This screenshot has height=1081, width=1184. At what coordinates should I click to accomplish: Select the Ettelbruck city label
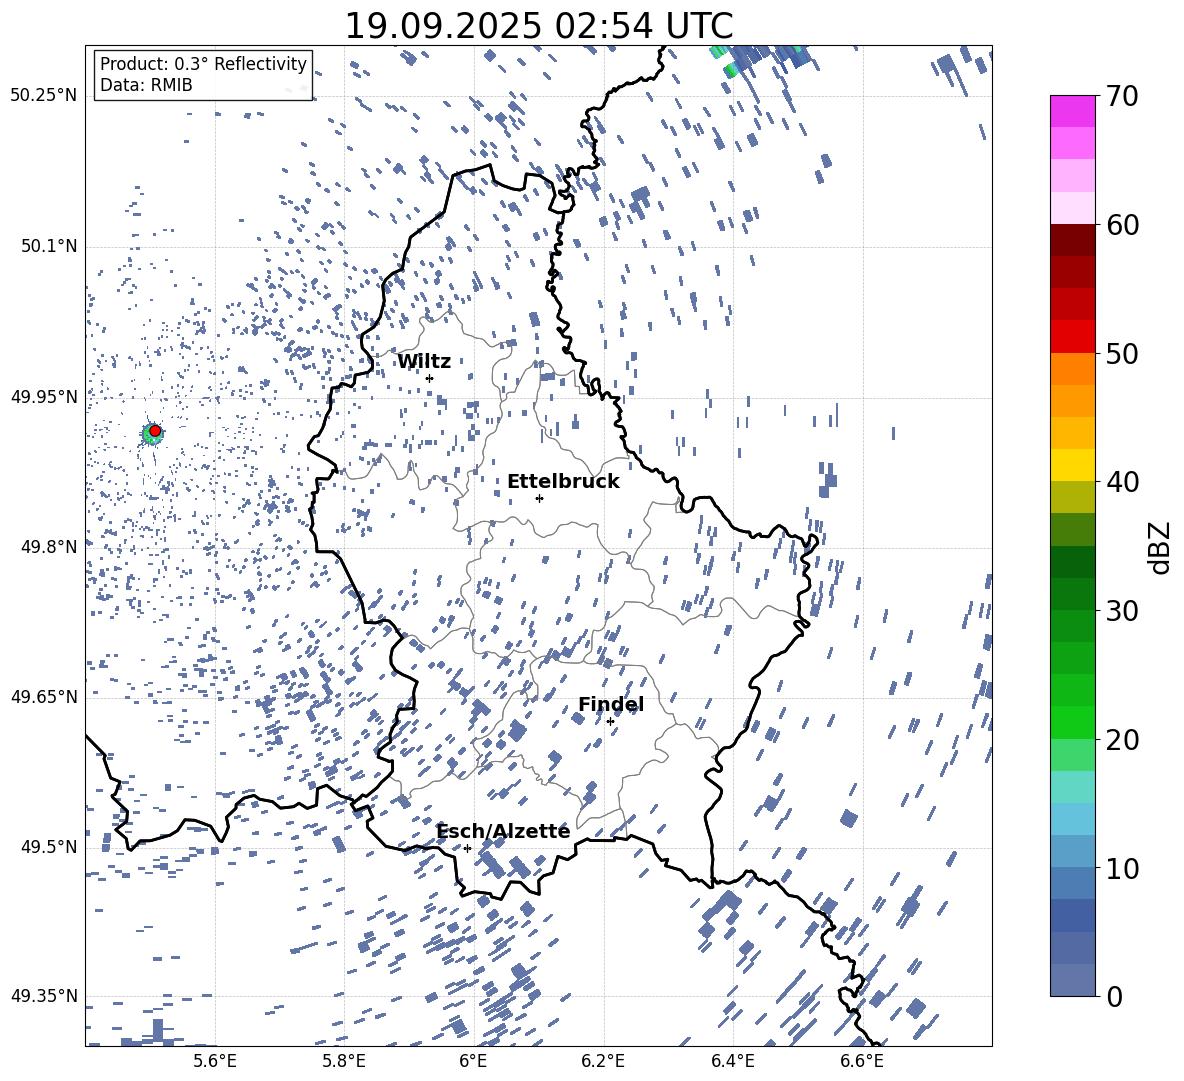pos(563,482)
